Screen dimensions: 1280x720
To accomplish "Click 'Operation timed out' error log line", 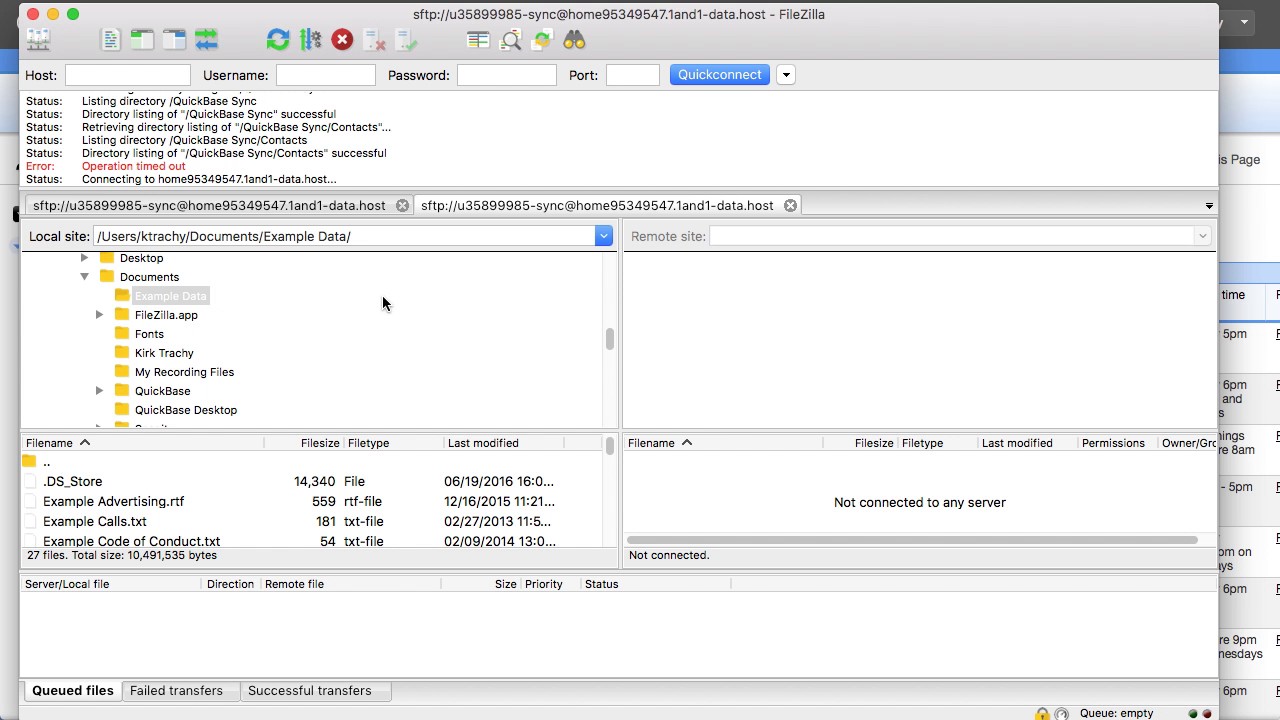I will 133,166.
